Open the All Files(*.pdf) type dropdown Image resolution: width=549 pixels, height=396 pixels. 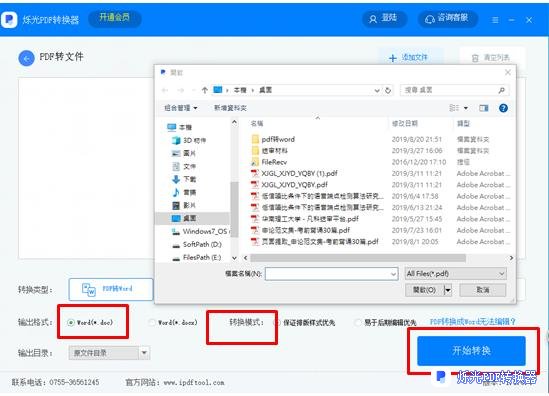455,273
